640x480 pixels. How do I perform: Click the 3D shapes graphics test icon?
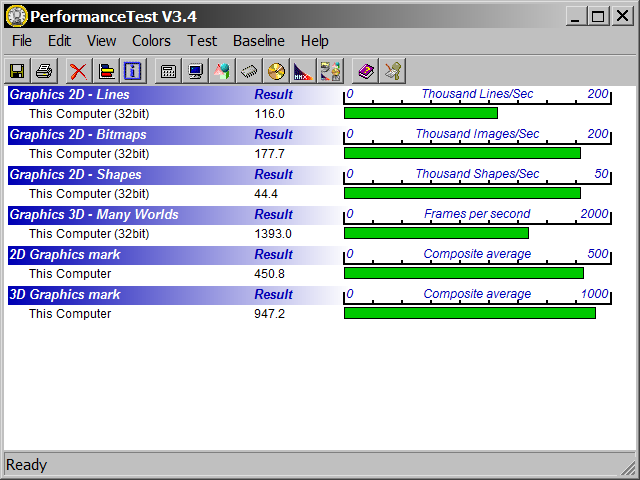(x=222, y=71)
